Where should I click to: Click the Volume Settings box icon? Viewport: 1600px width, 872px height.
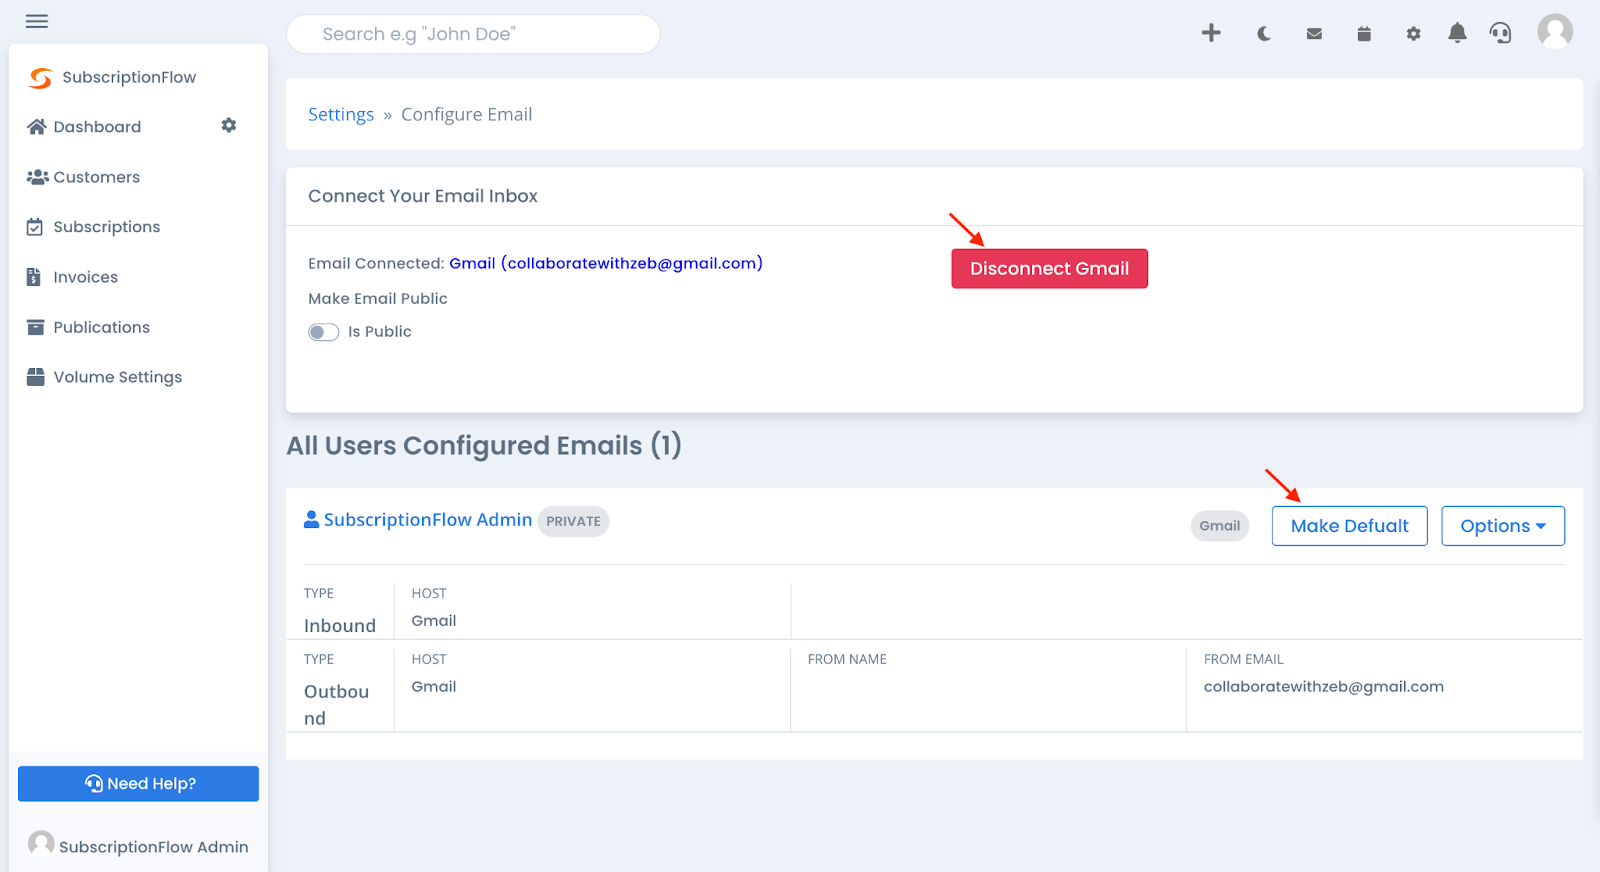tap(35, 377)
